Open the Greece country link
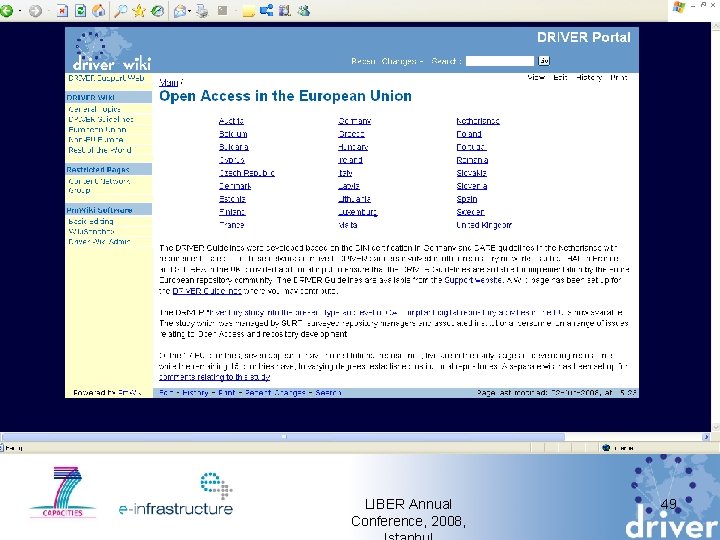Viewport: 720px width, 540px height. [x=351, y=134]
